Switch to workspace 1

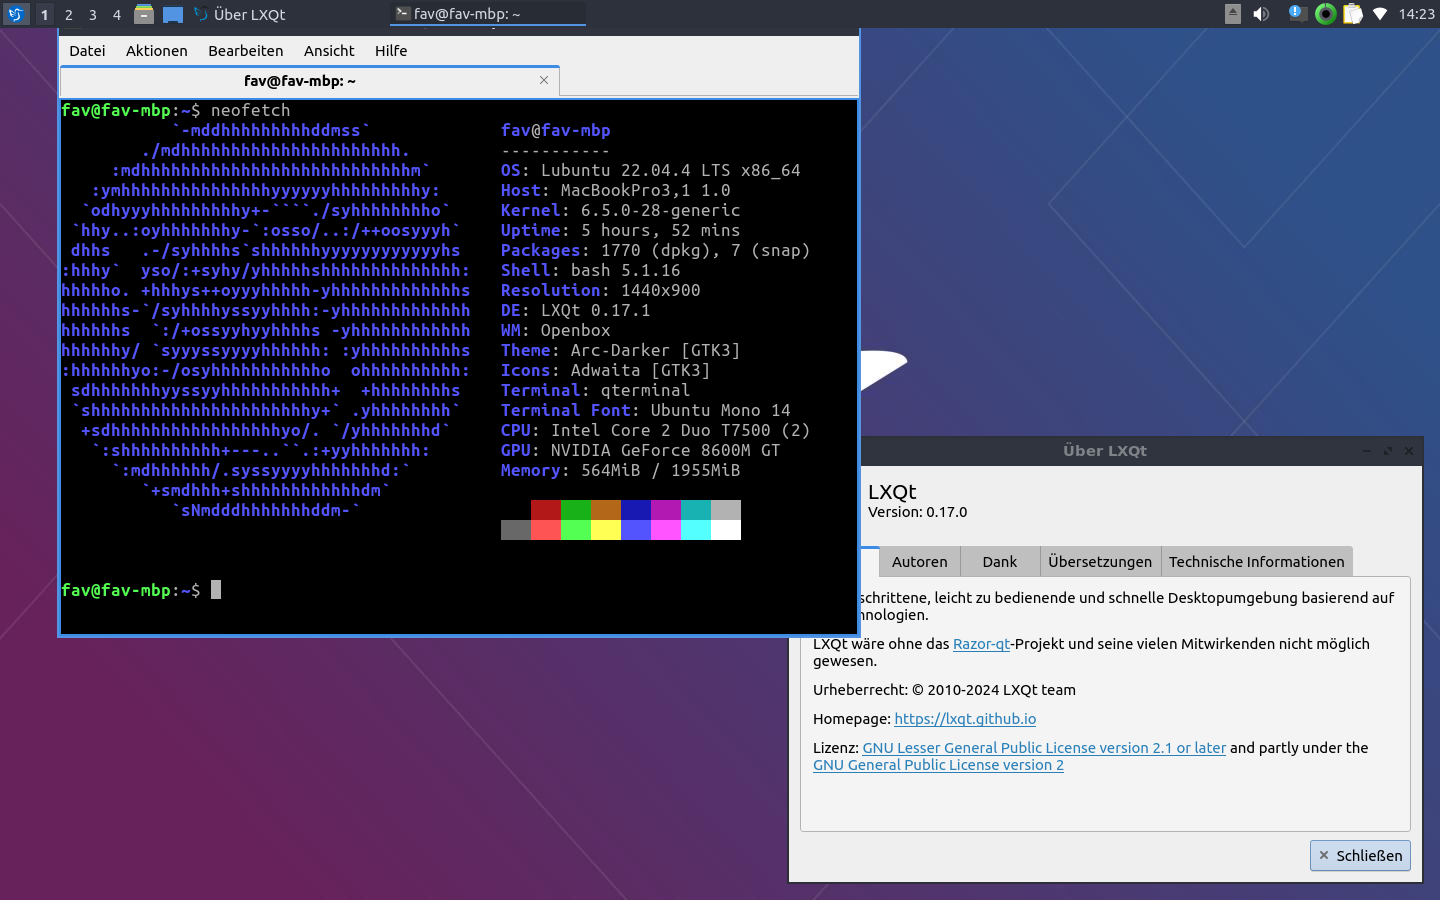(x=44, y=15)
